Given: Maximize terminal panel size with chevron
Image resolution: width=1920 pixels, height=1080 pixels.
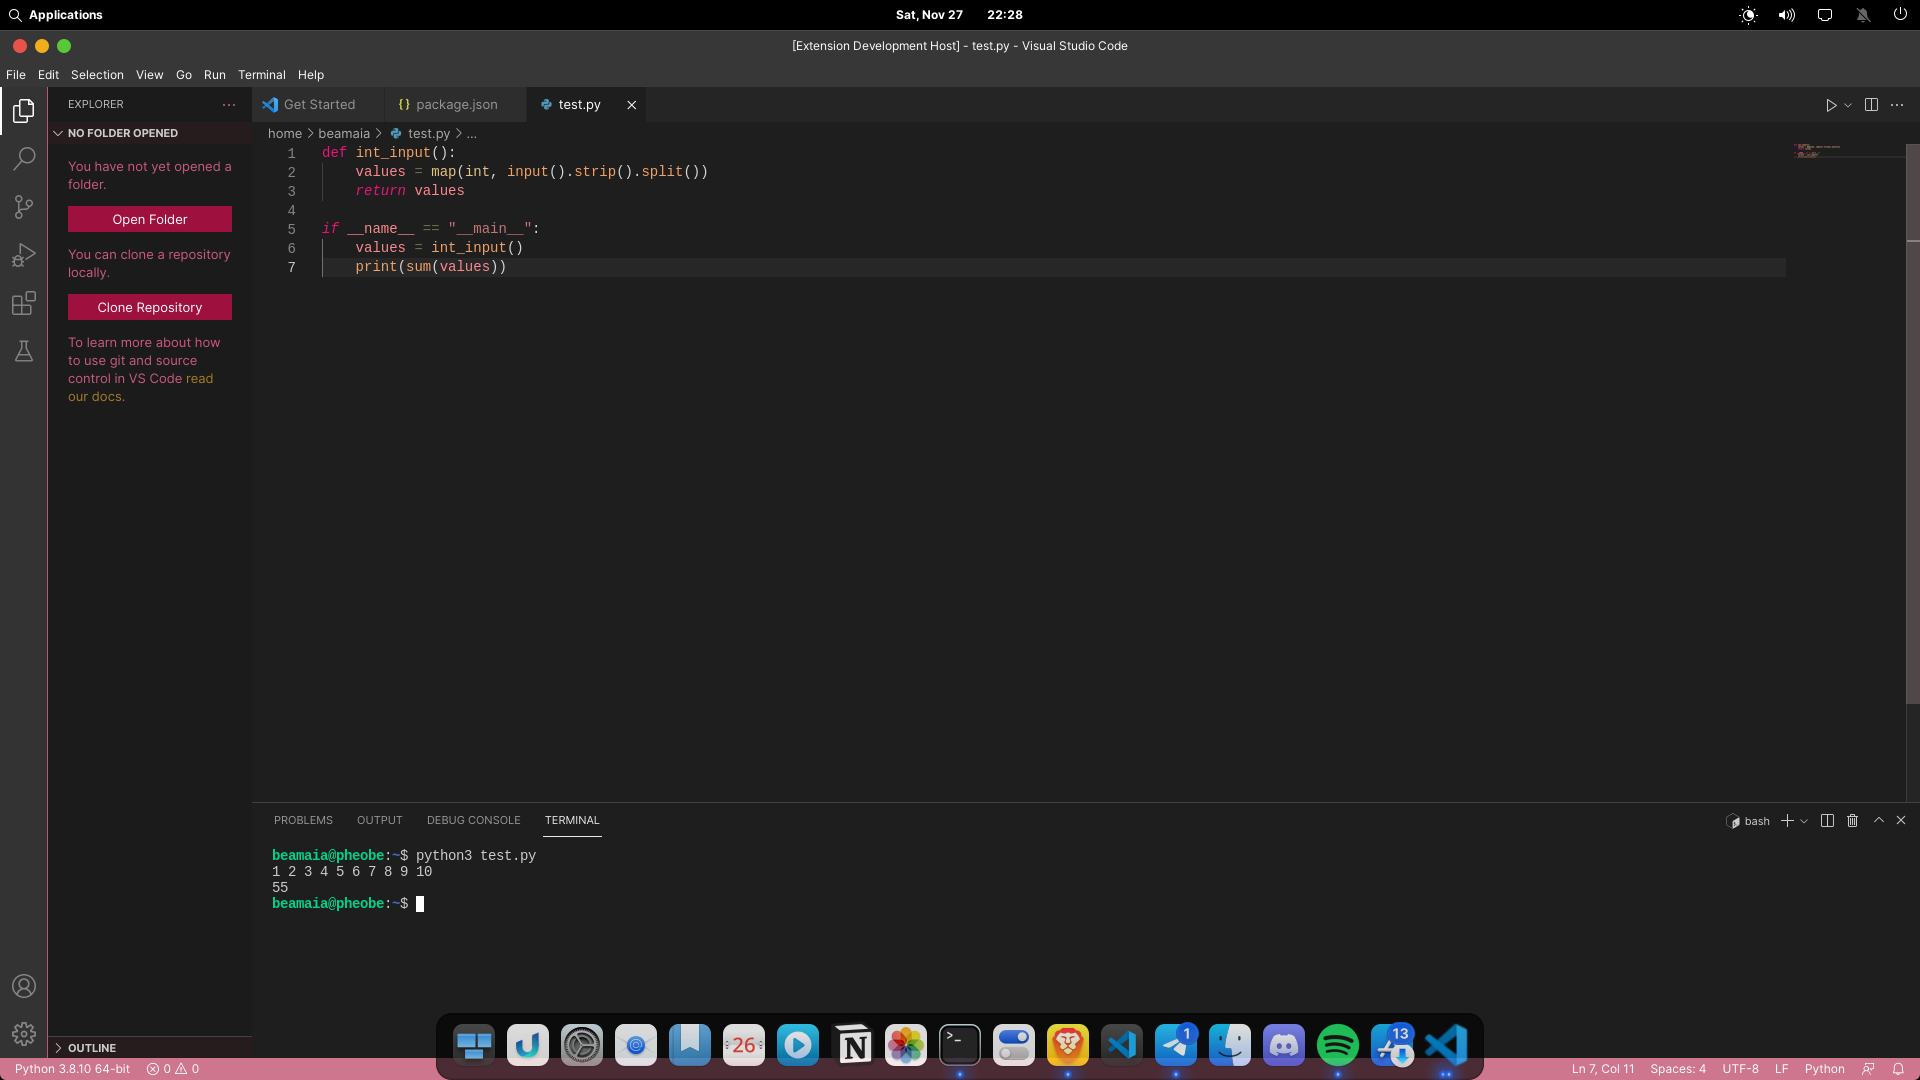Looking at the screenshot, I should [1878, 820].
